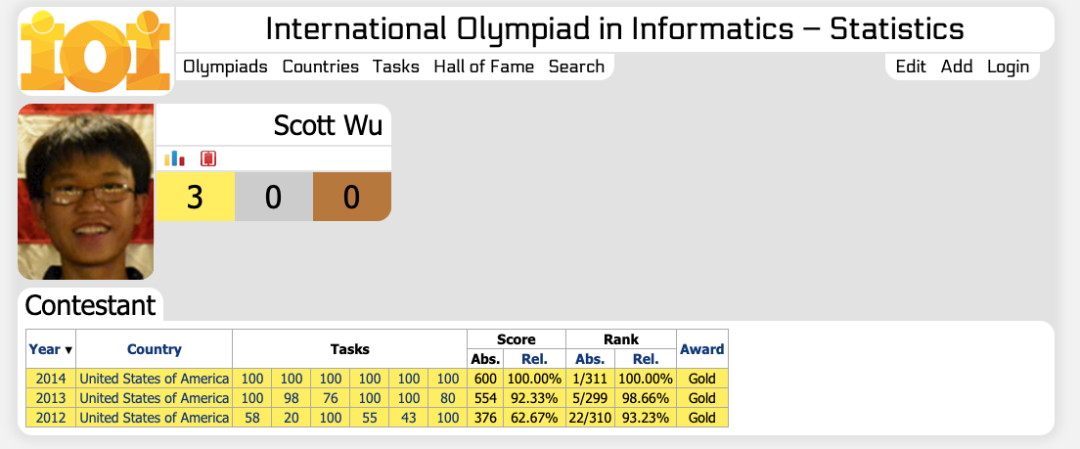Screen dimensions: 1080x449
Task: Open United States of America in the 2013 row
Action: point(154,398)
